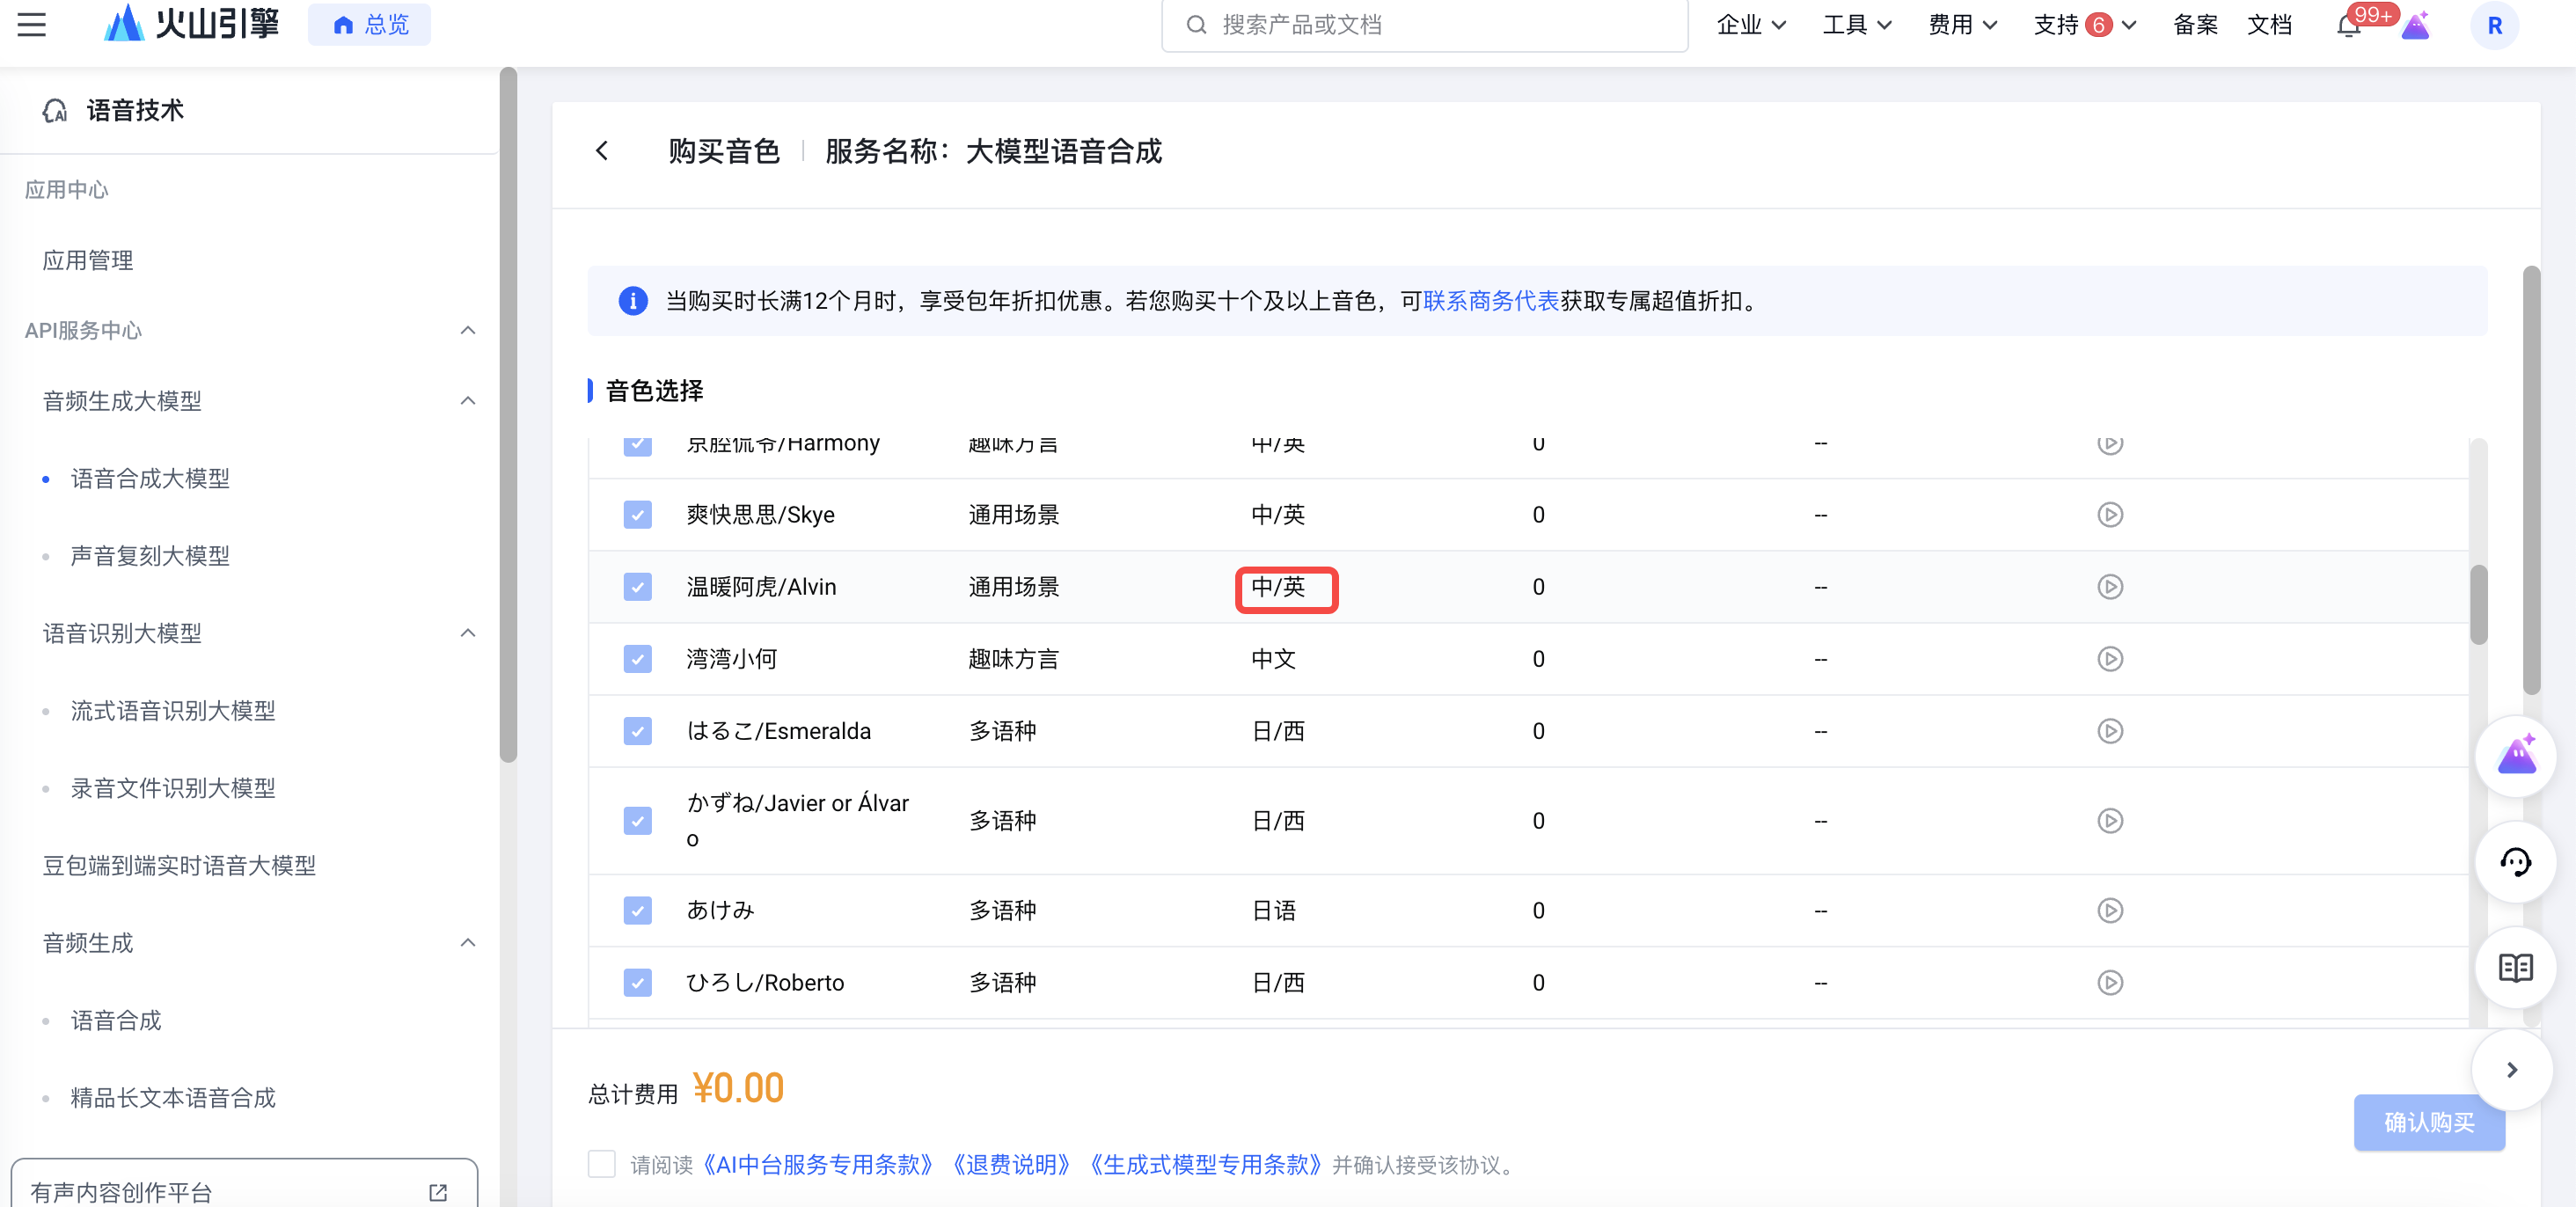Image resolution: width=2576 pixels, height=1207 pixels.
Task: Play preview of かずね/Javier or Álvaro voice
Action: 2110,821
